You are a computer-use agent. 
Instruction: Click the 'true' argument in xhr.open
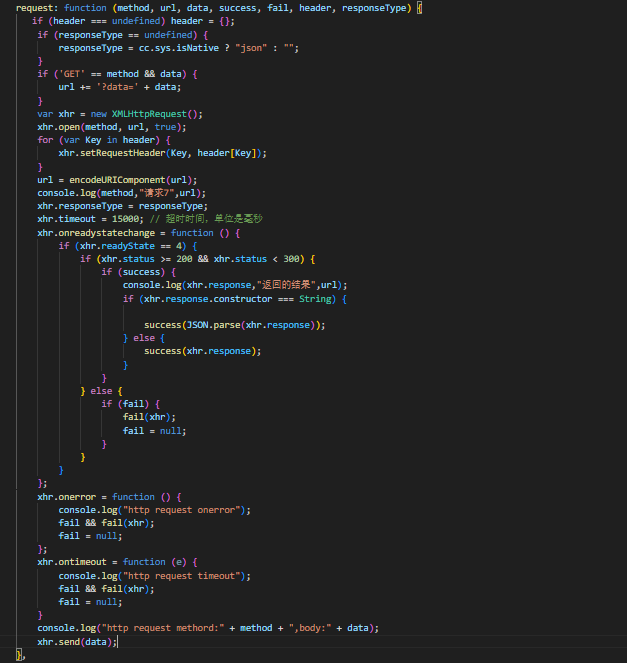165,127
